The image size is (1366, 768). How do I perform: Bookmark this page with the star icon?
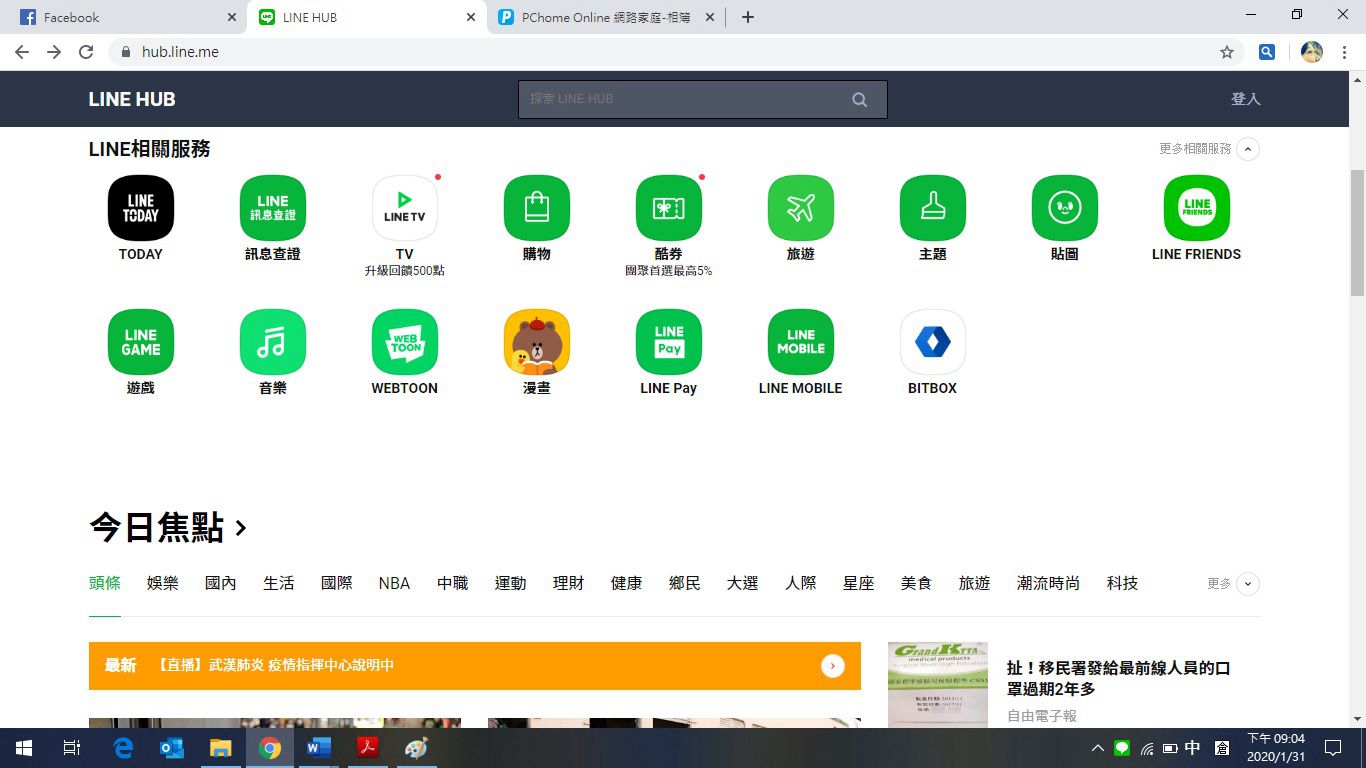(1227, 52)
